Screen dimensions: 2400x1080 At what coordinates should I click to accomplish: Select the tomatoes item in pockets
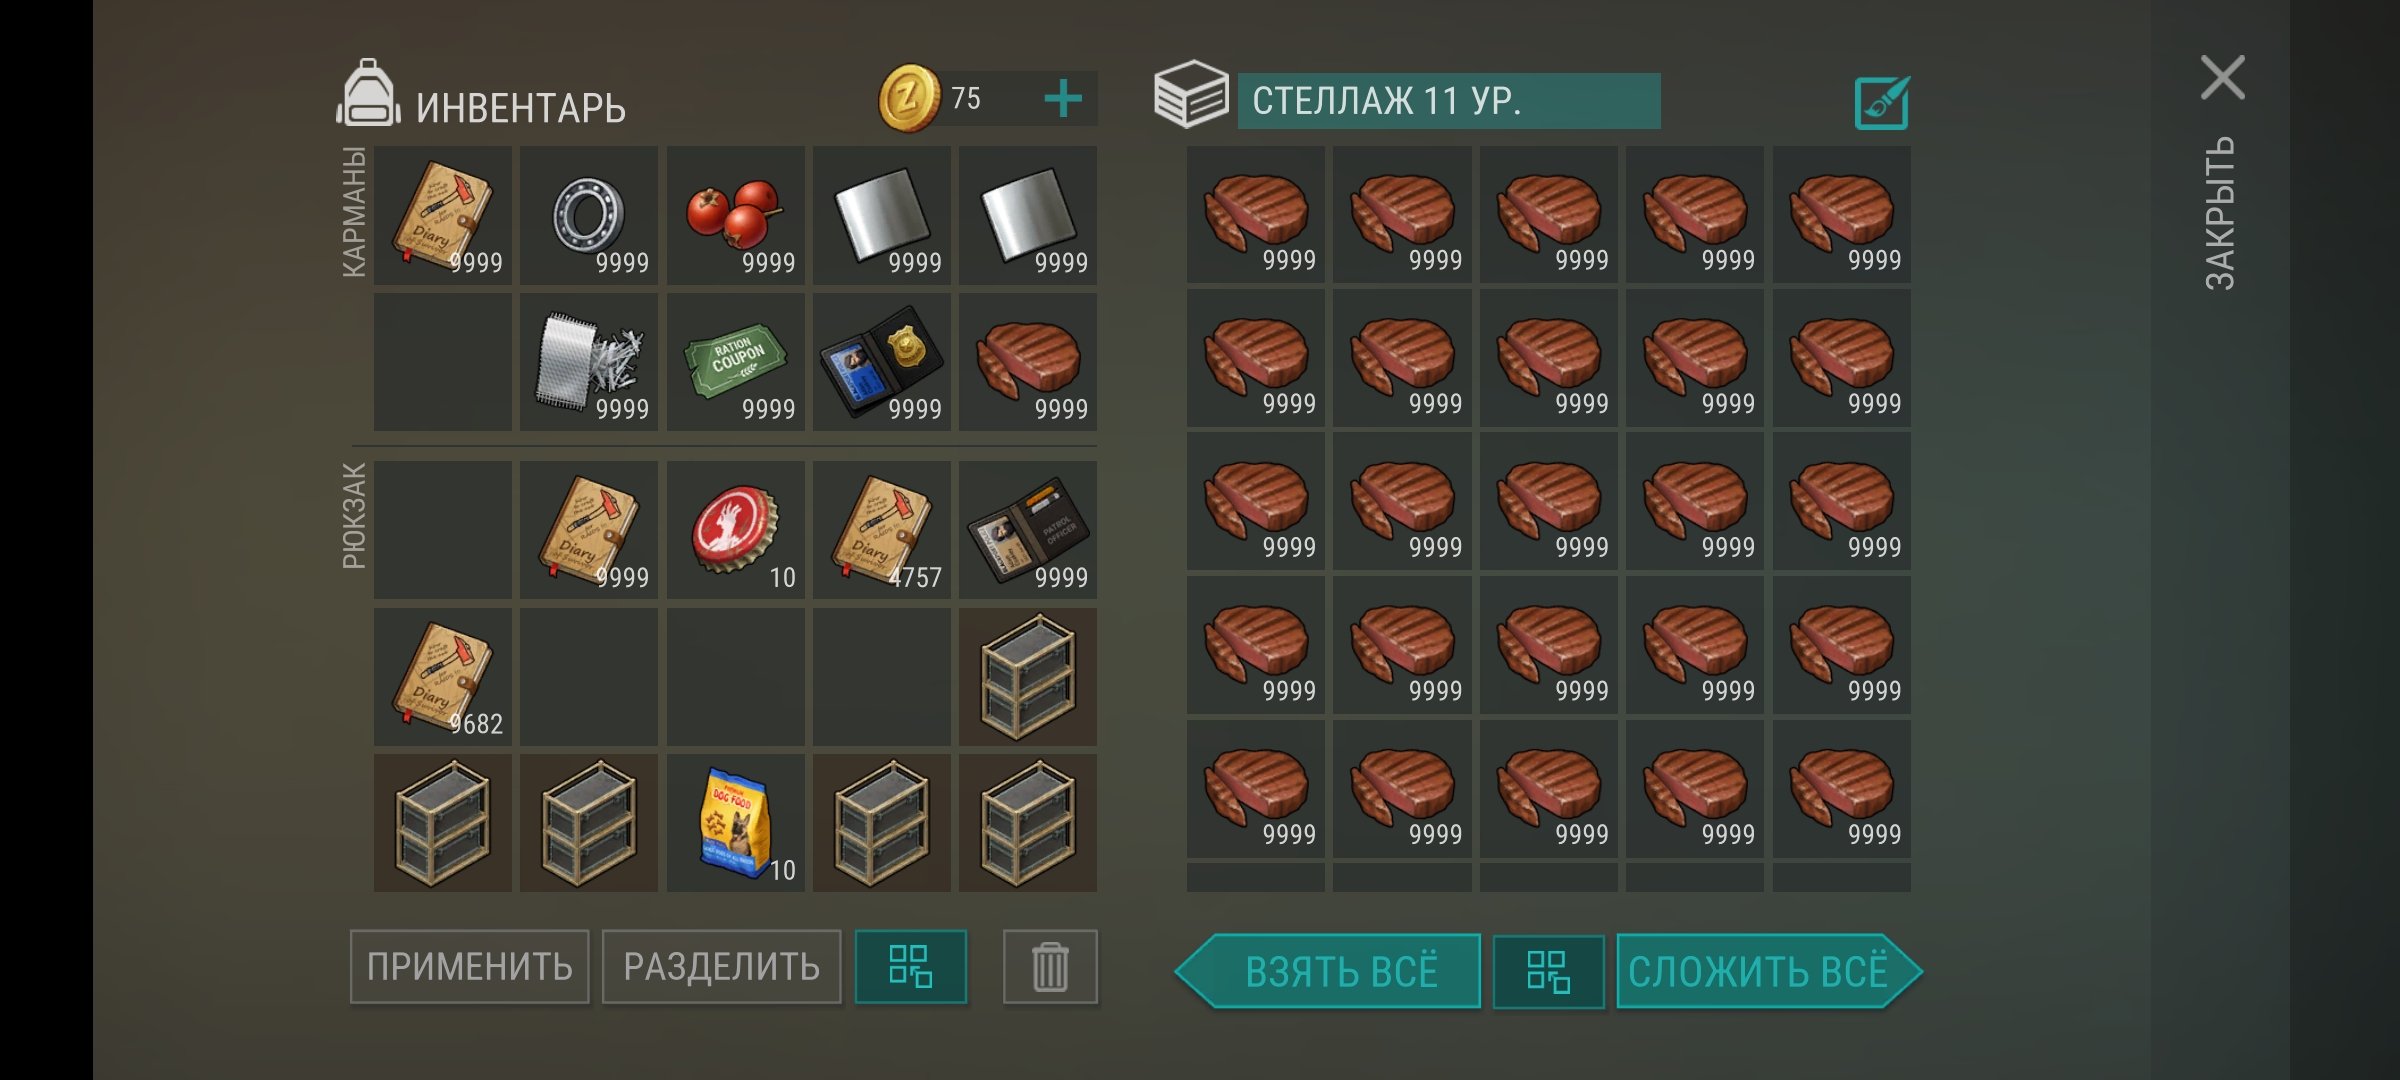(x=736, y=216)
